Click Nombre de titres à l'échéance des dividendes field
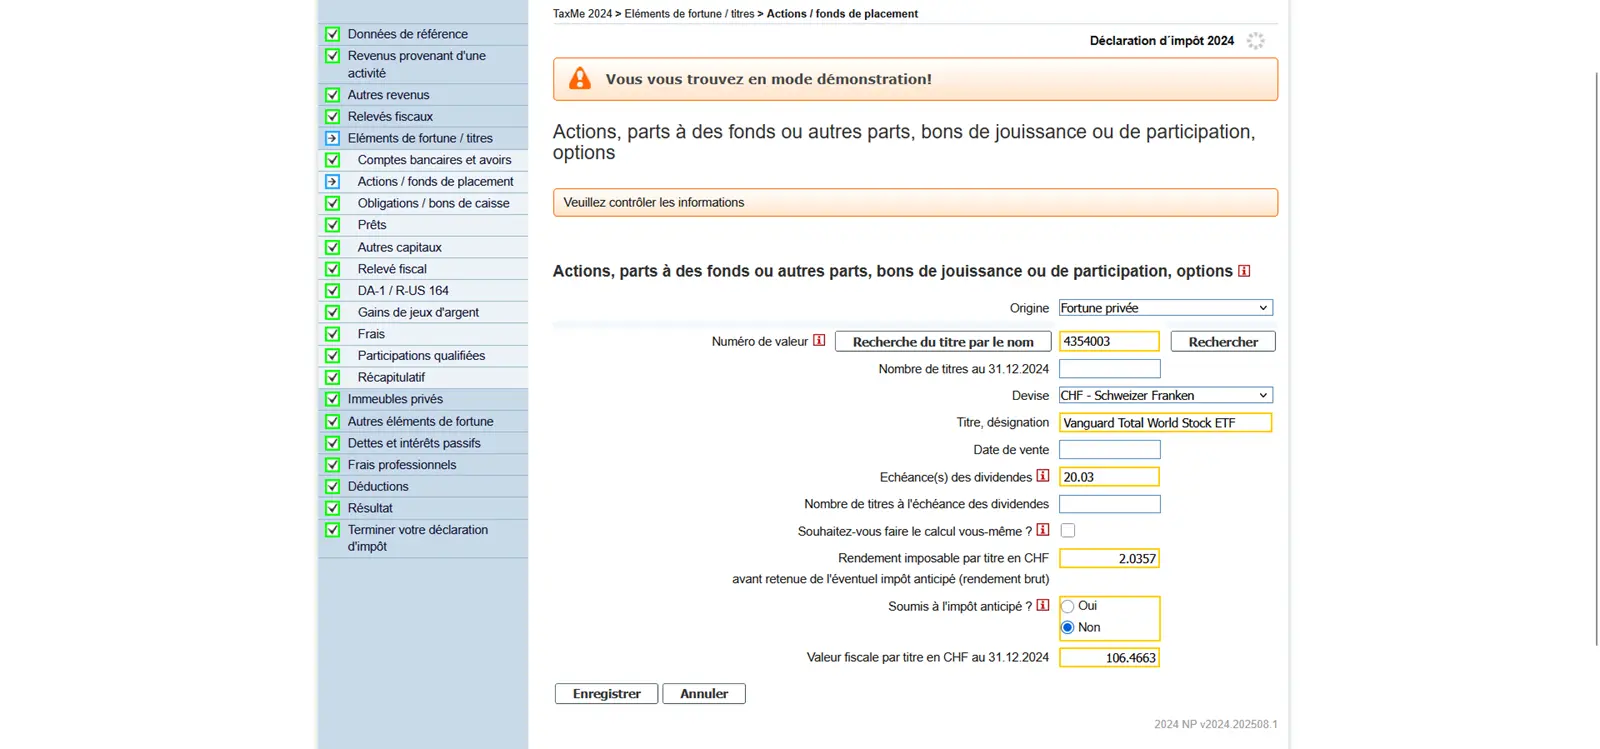This screenshot has height=749, width=1600. [x=1109, y=504]
